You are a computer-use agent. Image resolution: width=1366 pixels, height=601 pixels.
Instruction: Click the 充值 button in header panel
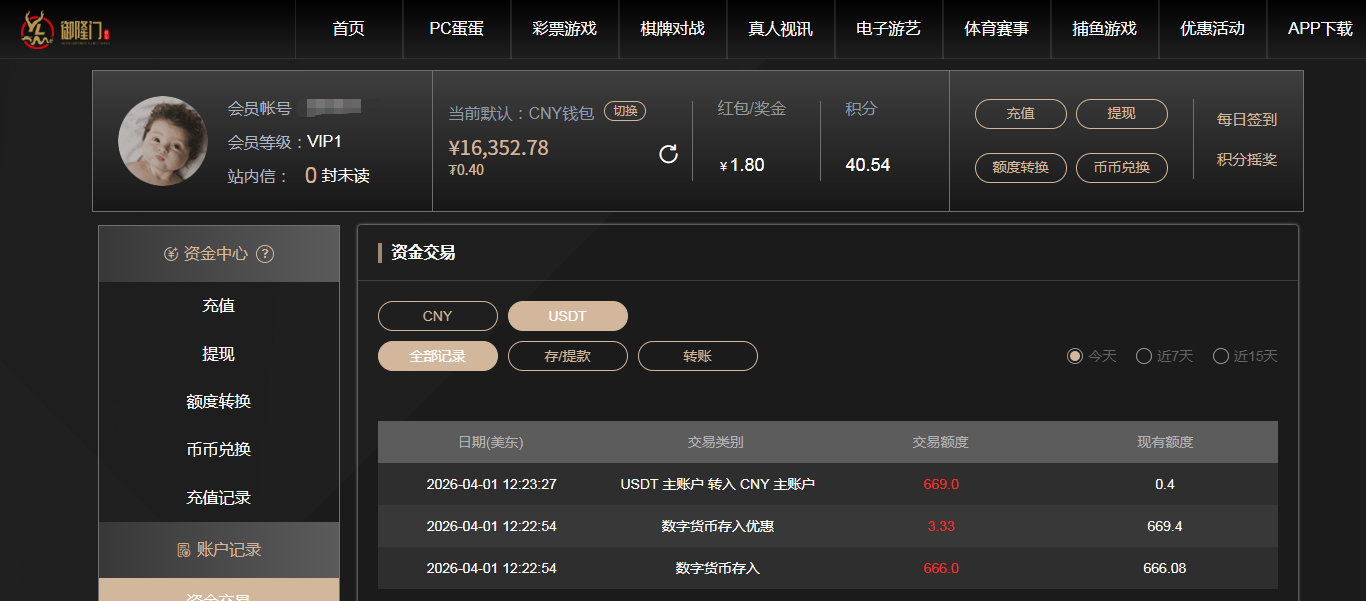pyautogui.click(x=1020, y=114)
